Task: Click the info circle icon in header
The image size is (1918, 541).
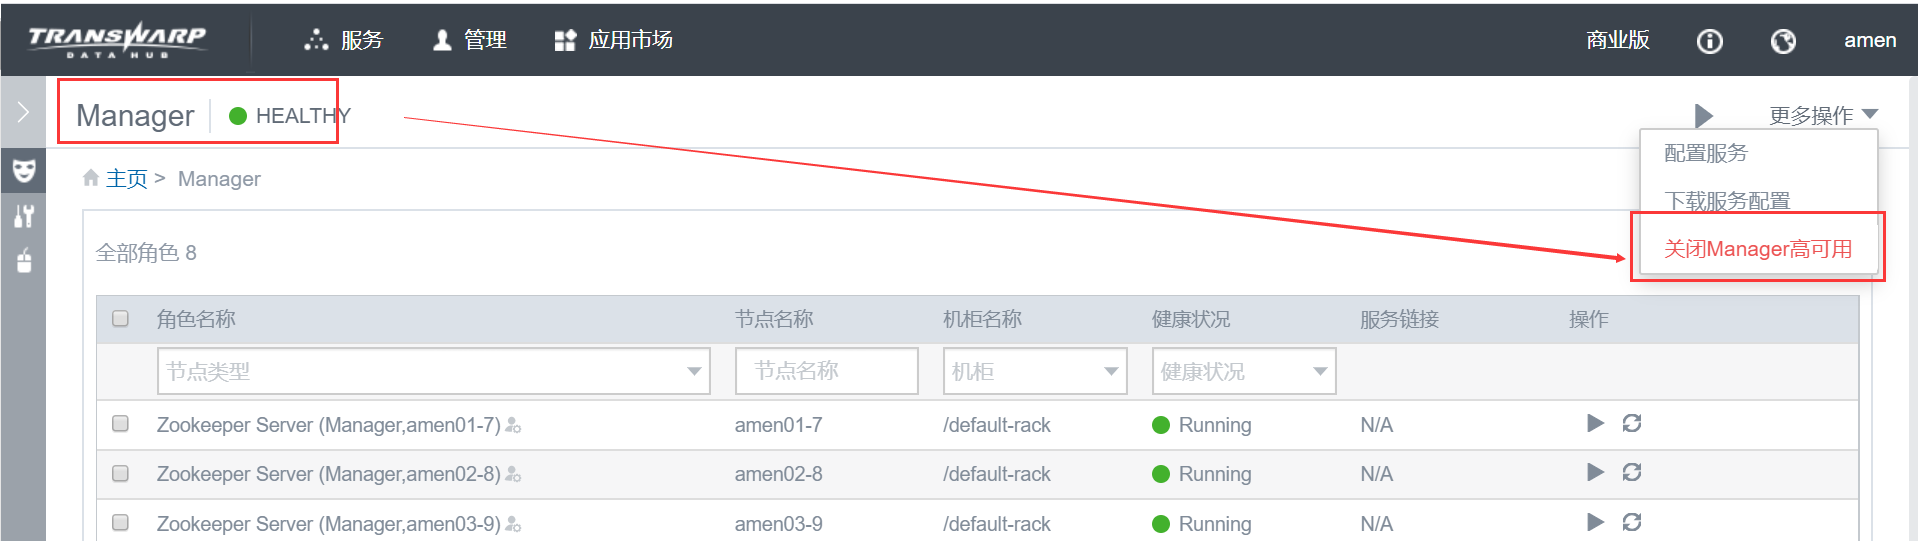Action: point(1709,41)
